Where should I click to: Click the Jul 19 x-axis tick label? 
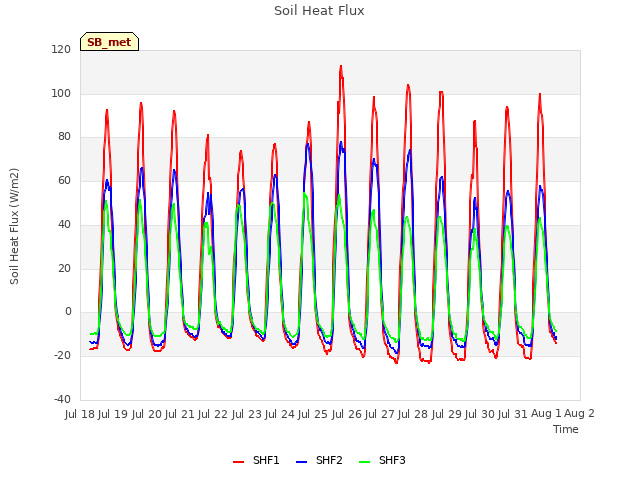[x=113, y=414]
